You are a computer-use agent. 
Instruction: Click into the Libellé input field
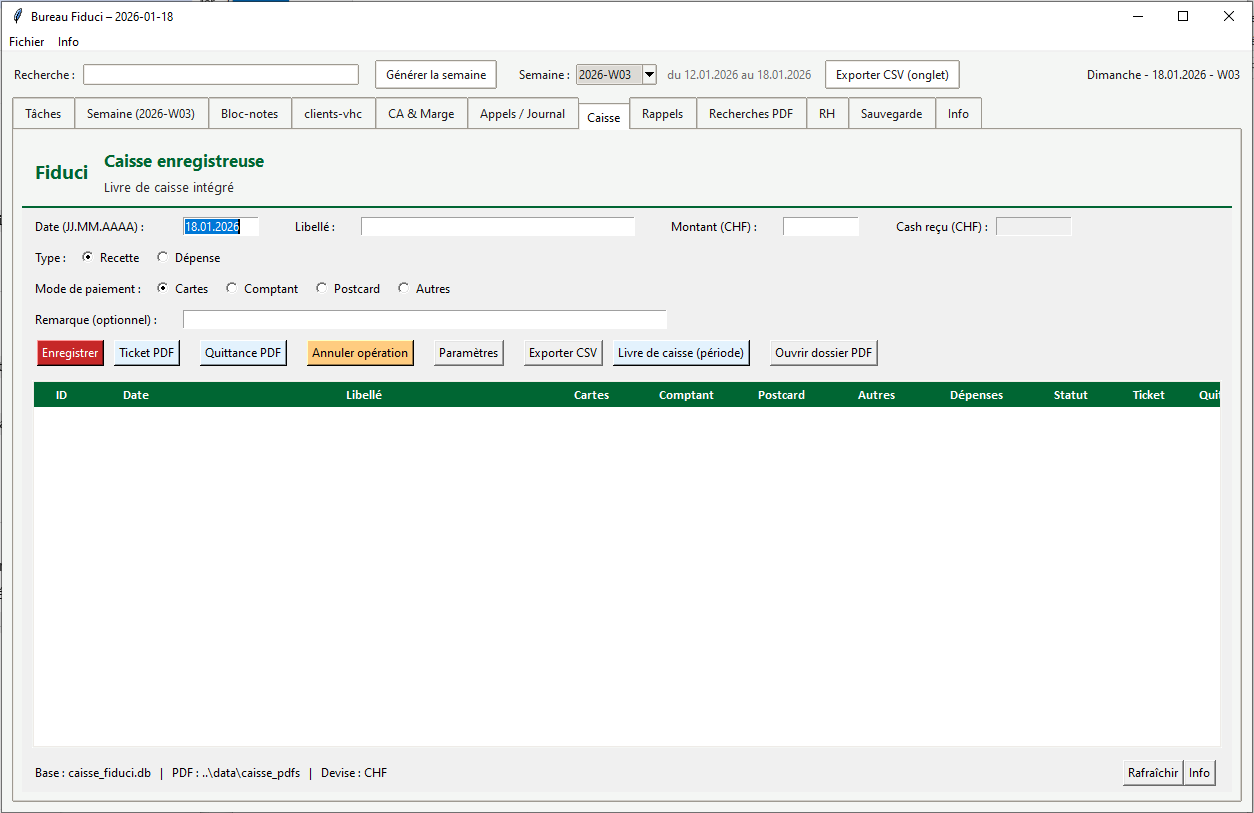tap(497, 227)
